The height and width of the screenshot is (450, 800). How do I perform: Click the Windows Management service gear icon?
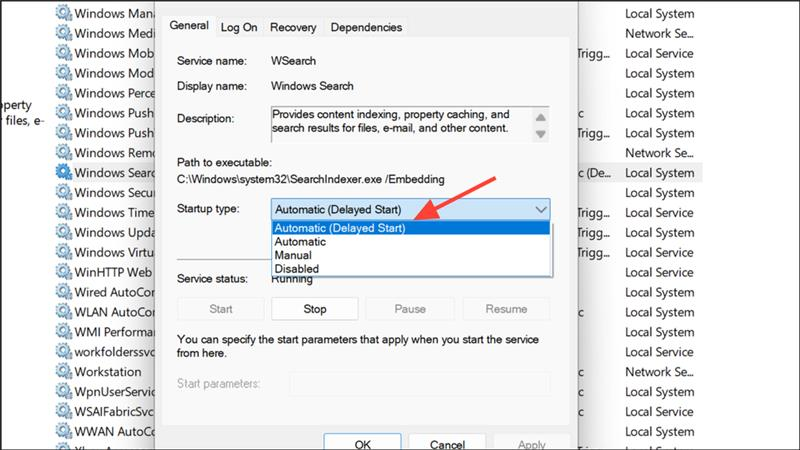[64, 13]
